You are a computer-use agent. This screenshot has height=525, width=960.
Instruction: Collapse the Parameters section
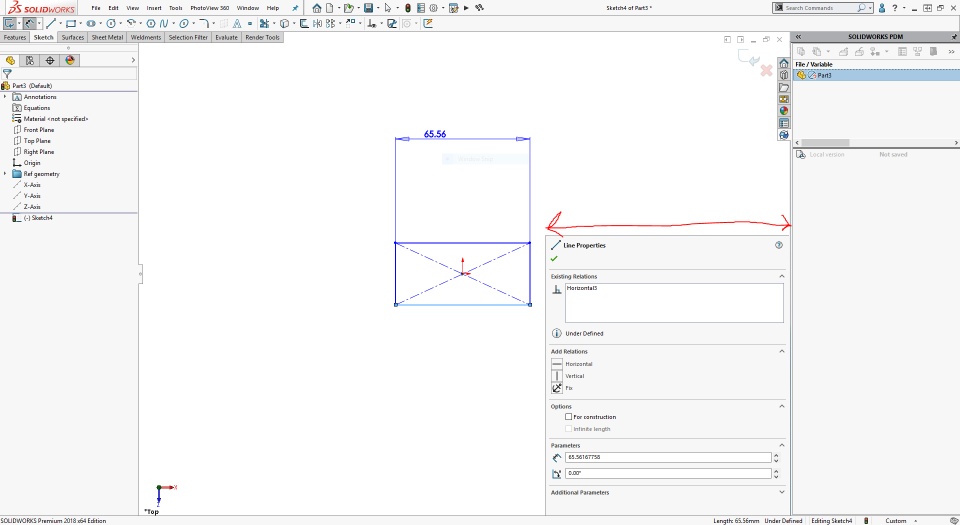pyautogui.click(x=782, y=445)
